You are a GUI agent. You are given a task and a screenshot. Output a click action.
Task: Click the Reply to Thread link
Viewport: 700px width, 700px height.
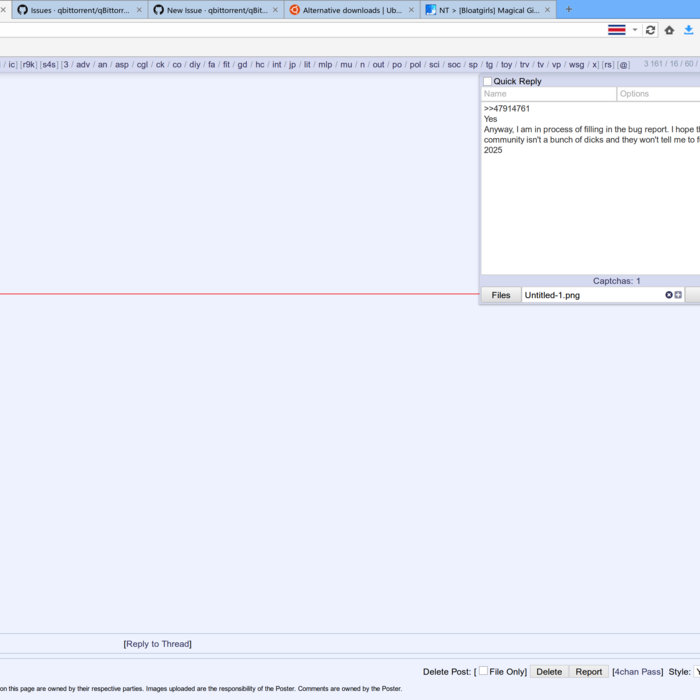pos(157,644)
